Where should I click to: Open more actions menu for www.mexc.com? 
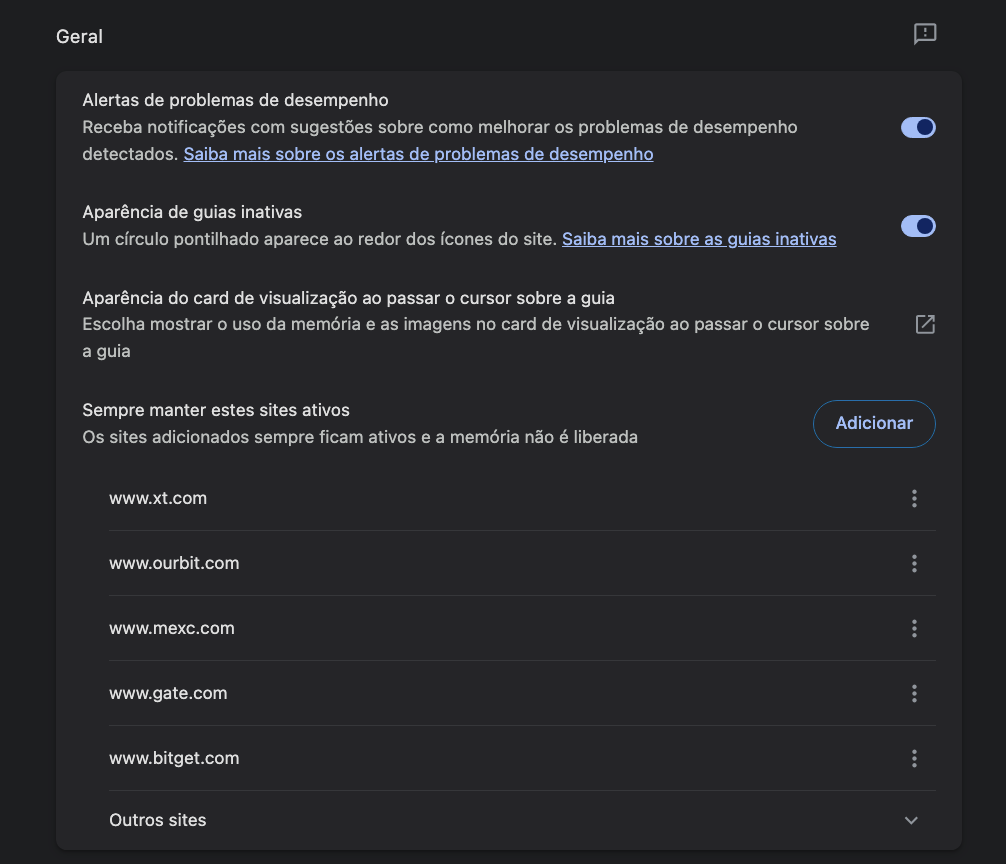click(x=914, y=629)
